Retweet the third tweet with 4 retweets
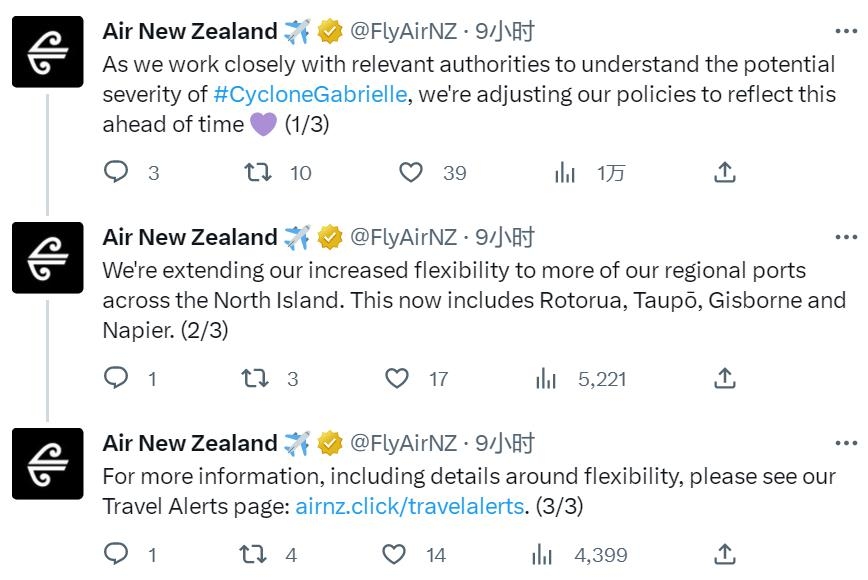868x580 pixels. pyautogui.click(x=255, y=553)
